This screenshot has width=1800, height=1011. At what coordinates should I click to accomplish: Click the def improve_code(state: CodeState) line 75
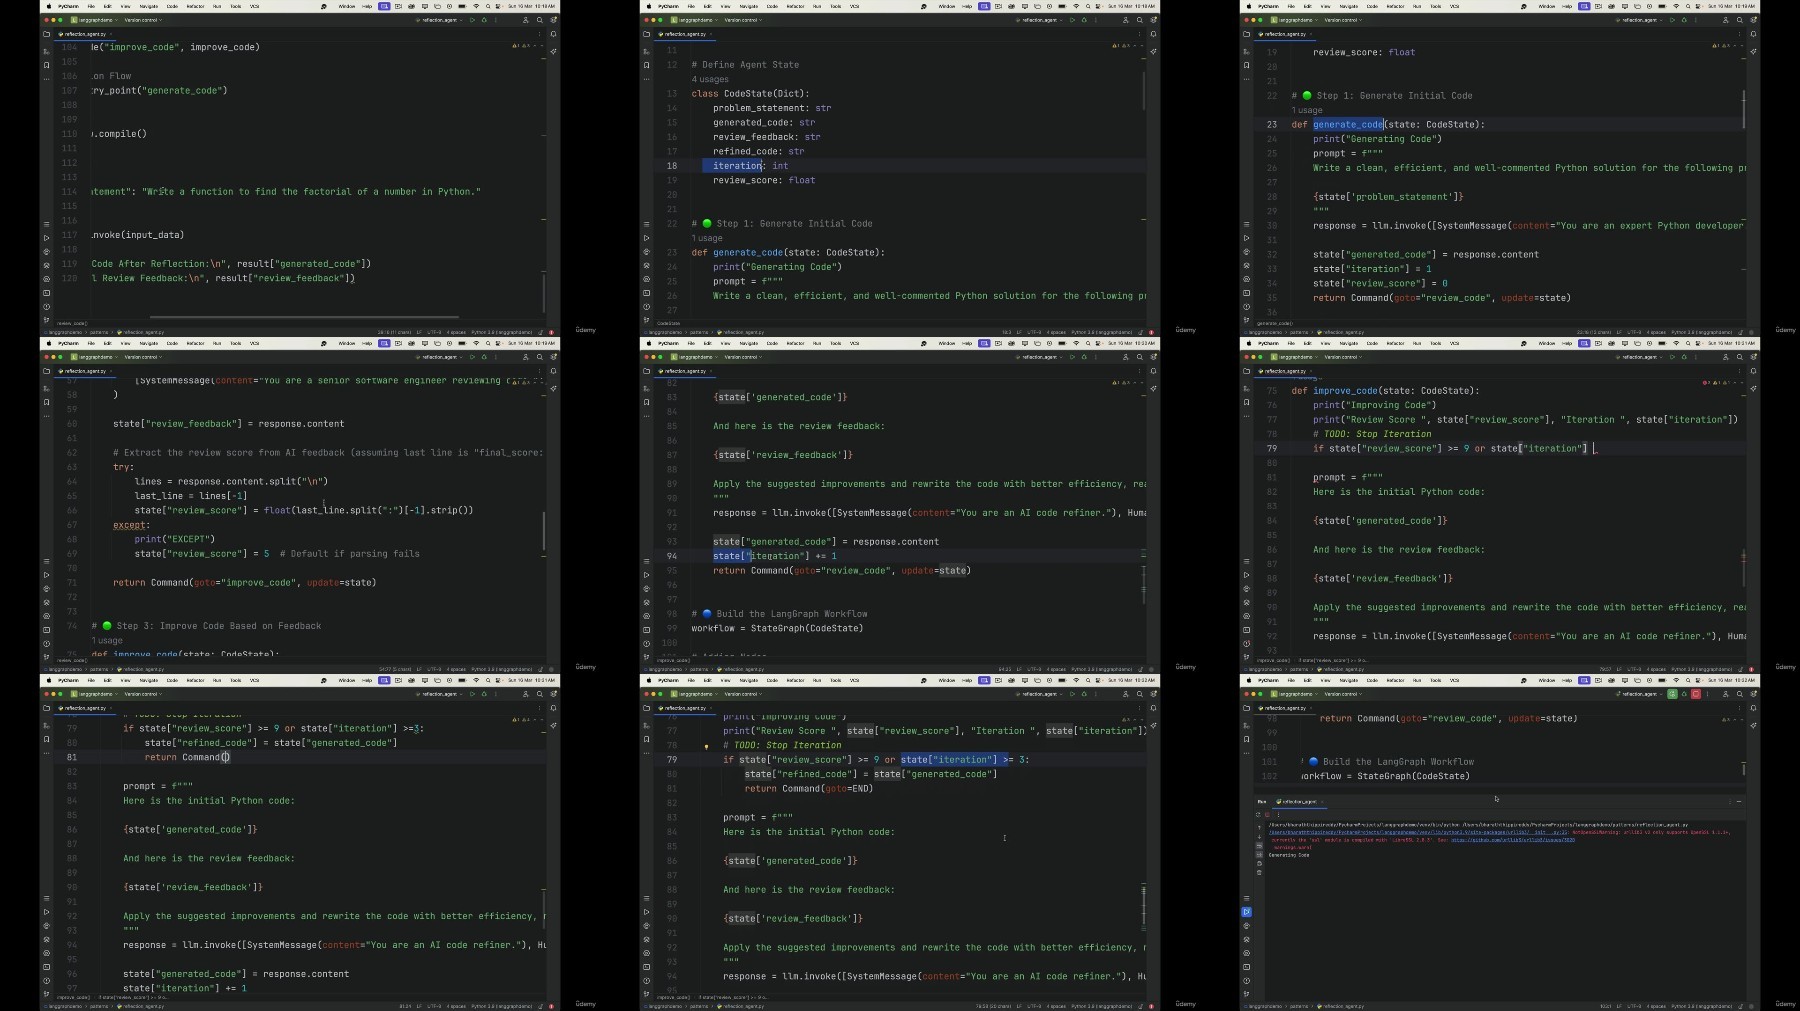tap(1385, 391)
